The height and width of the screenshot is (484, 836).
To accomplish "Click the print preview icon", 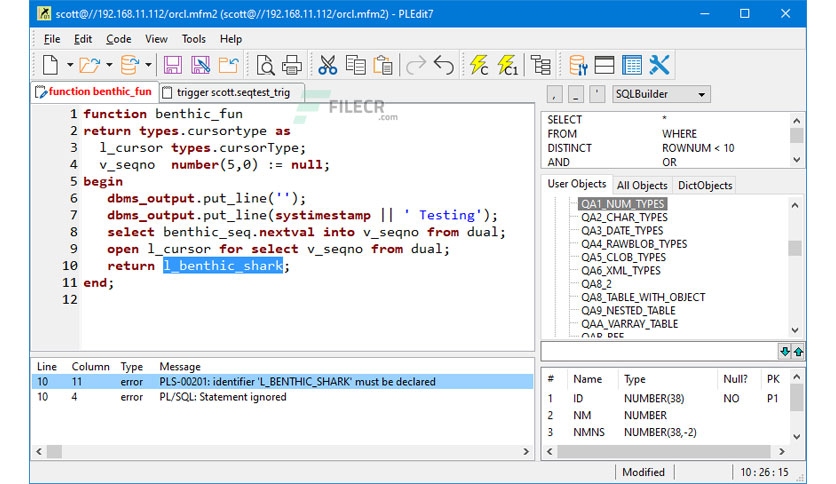I will [x=265, y=65].
